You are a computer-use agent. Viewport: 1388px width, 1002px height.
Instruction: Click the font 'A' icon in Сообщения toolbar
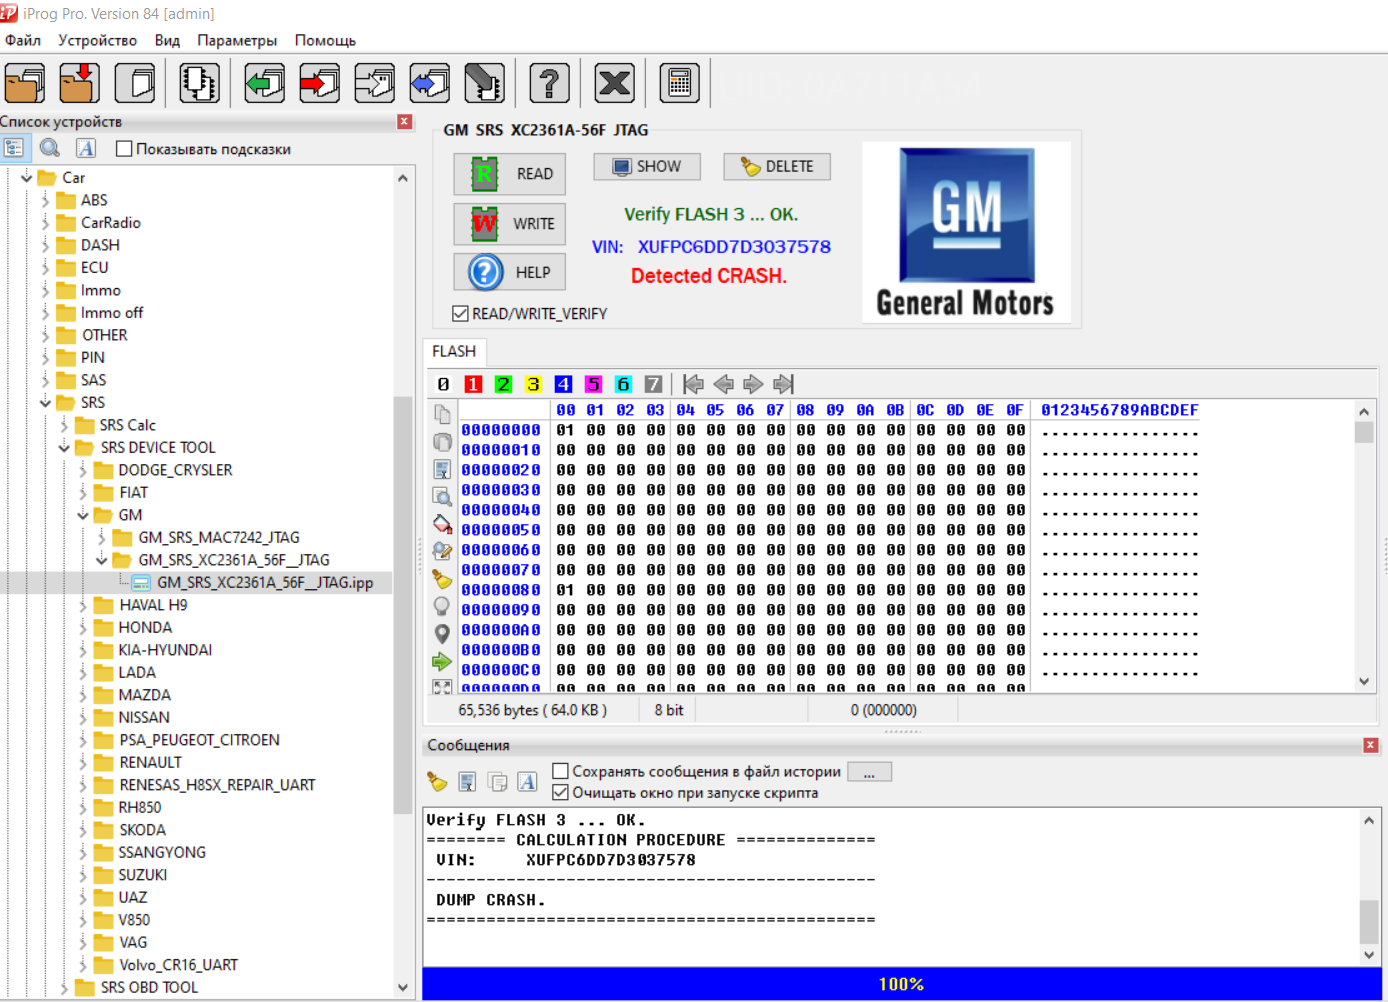coord(528,782)
